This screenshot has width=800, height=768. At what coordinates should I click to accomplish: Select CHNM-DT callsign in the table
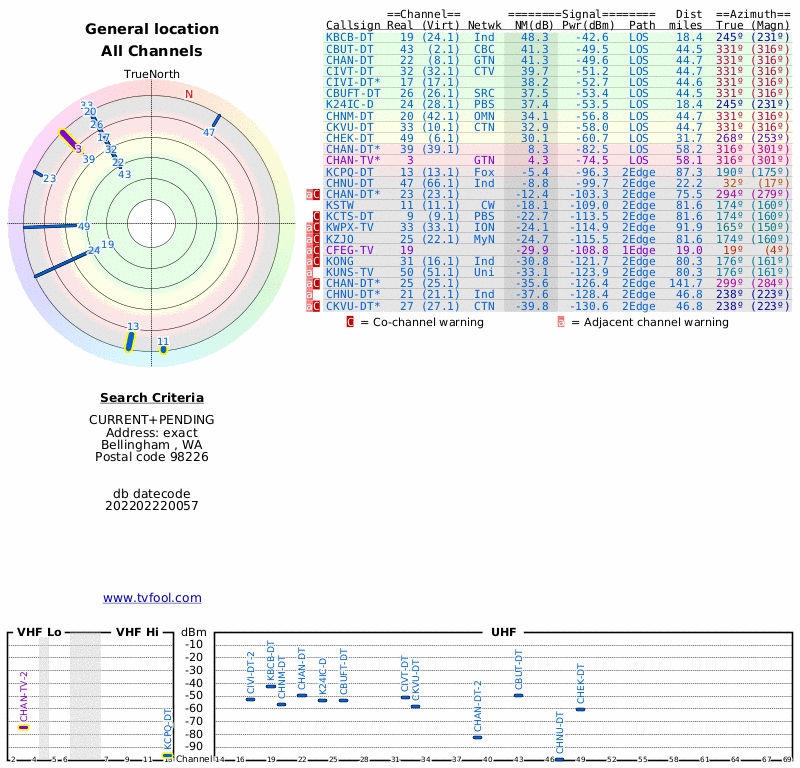point(349,116)
